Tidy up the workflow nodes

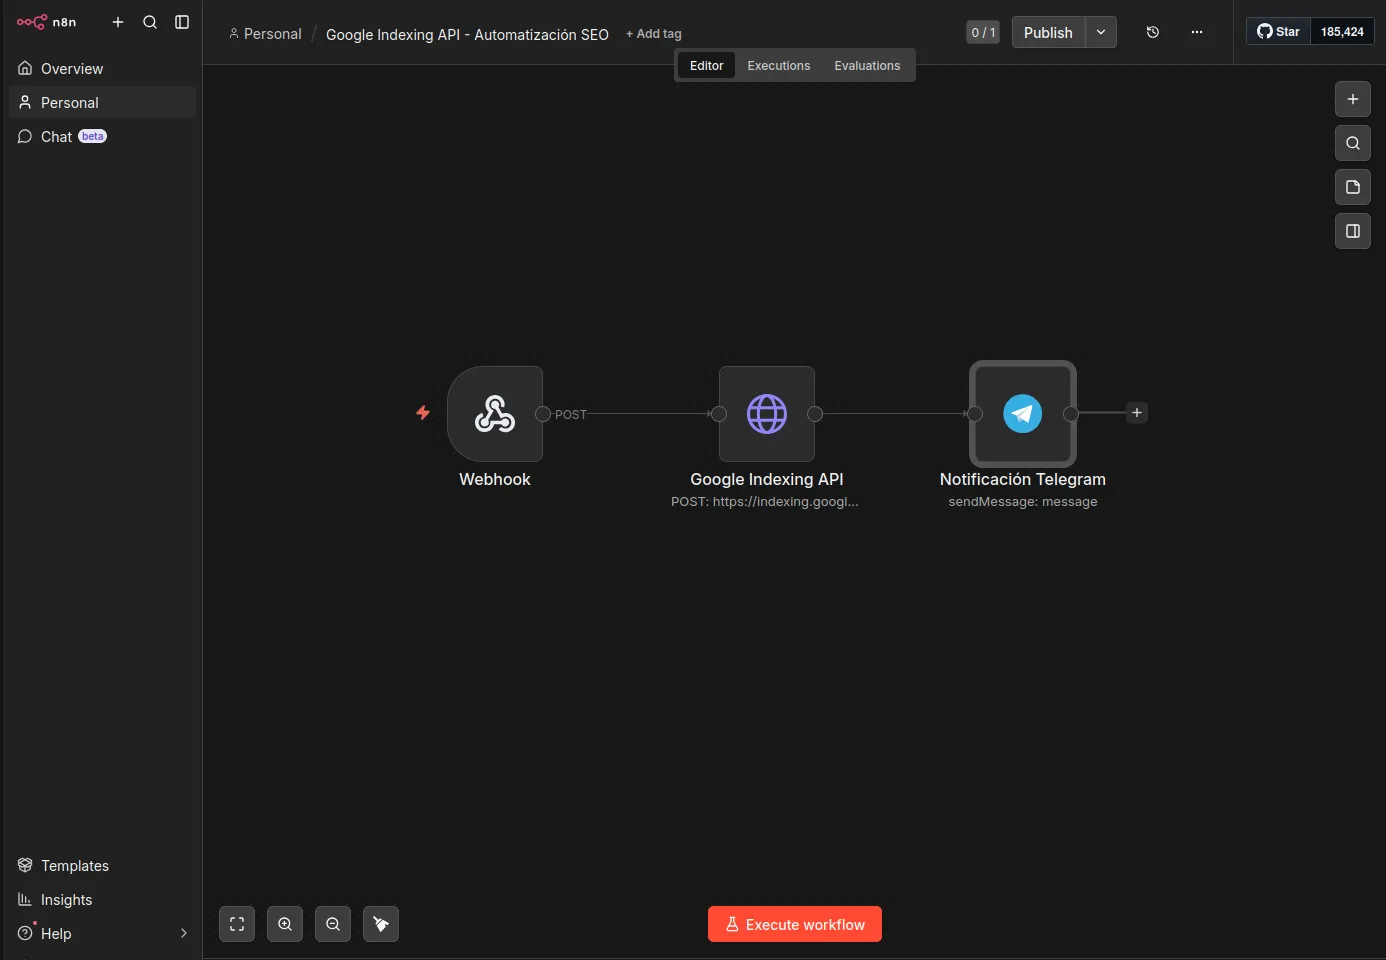tap(381, 924)
